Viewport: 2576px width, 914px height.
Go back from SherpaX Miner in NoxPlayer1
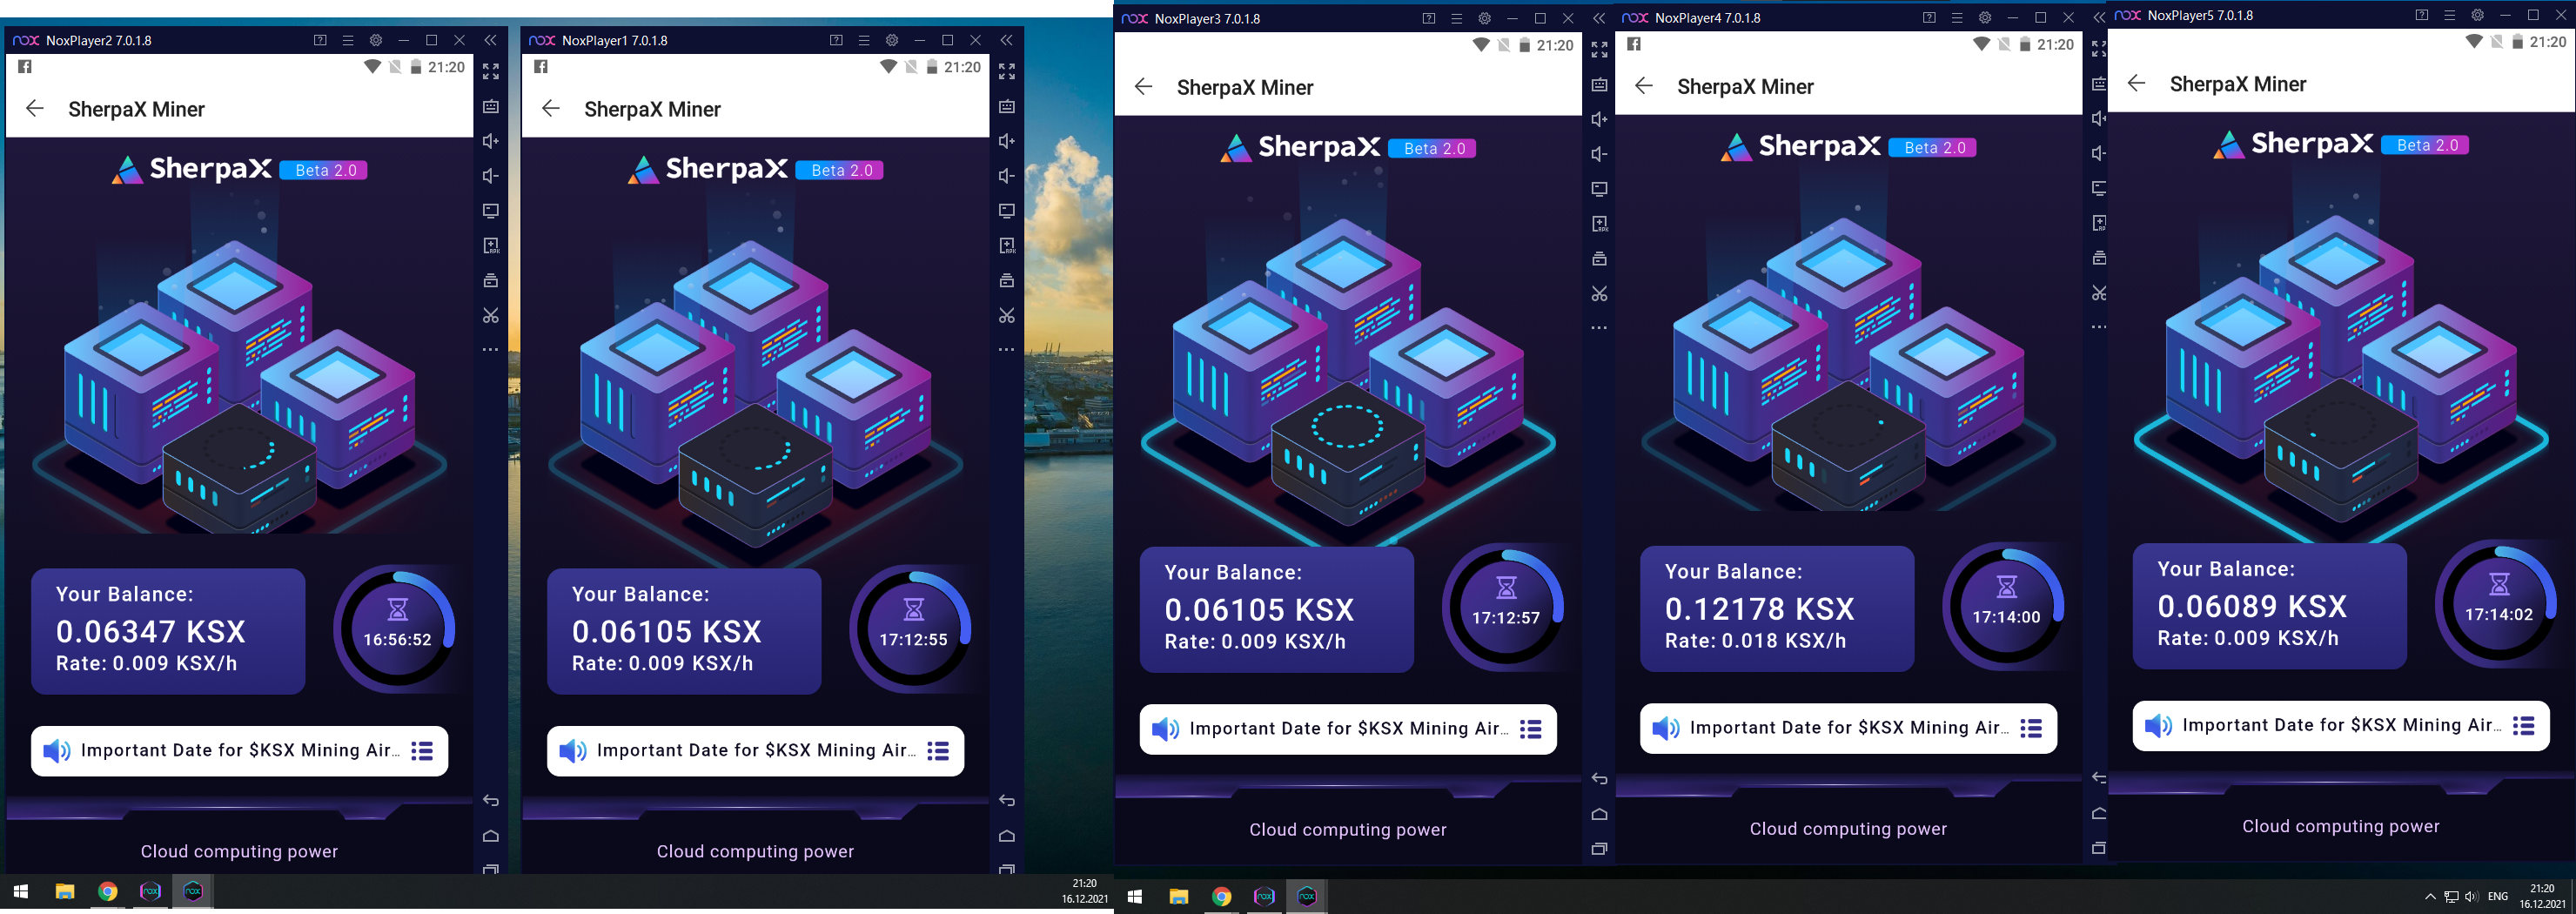(x=551, y=109)
